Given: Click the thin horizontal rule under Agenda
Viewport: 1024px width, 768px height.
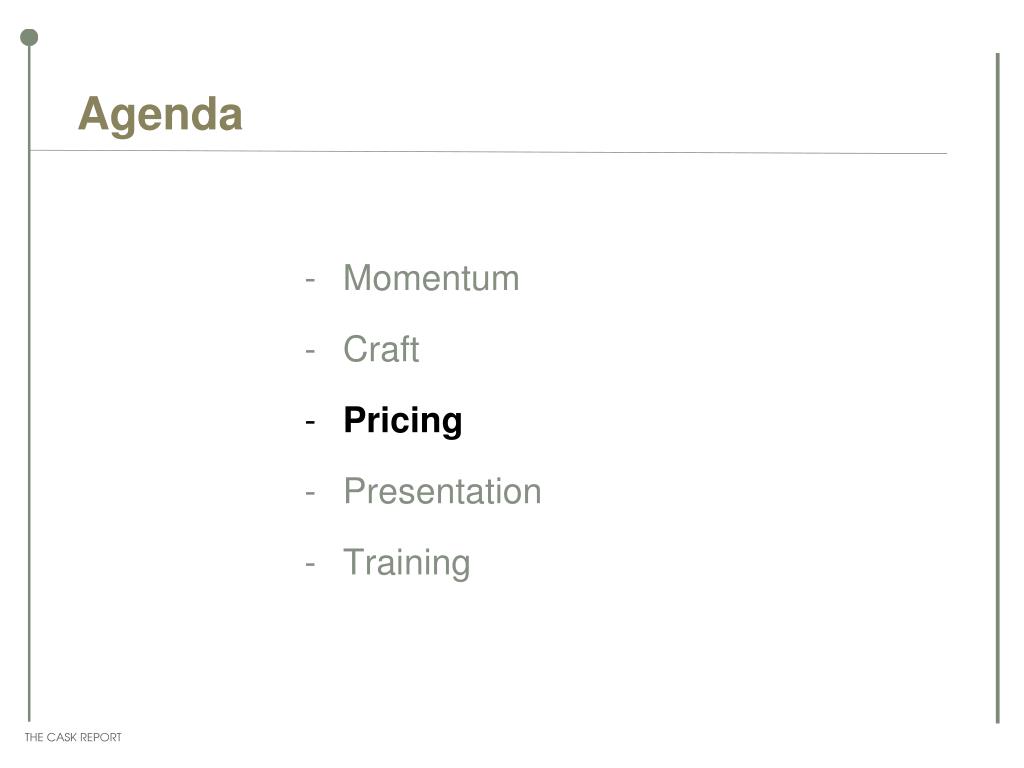Looking at the screenshot, I should click(488, 152).
